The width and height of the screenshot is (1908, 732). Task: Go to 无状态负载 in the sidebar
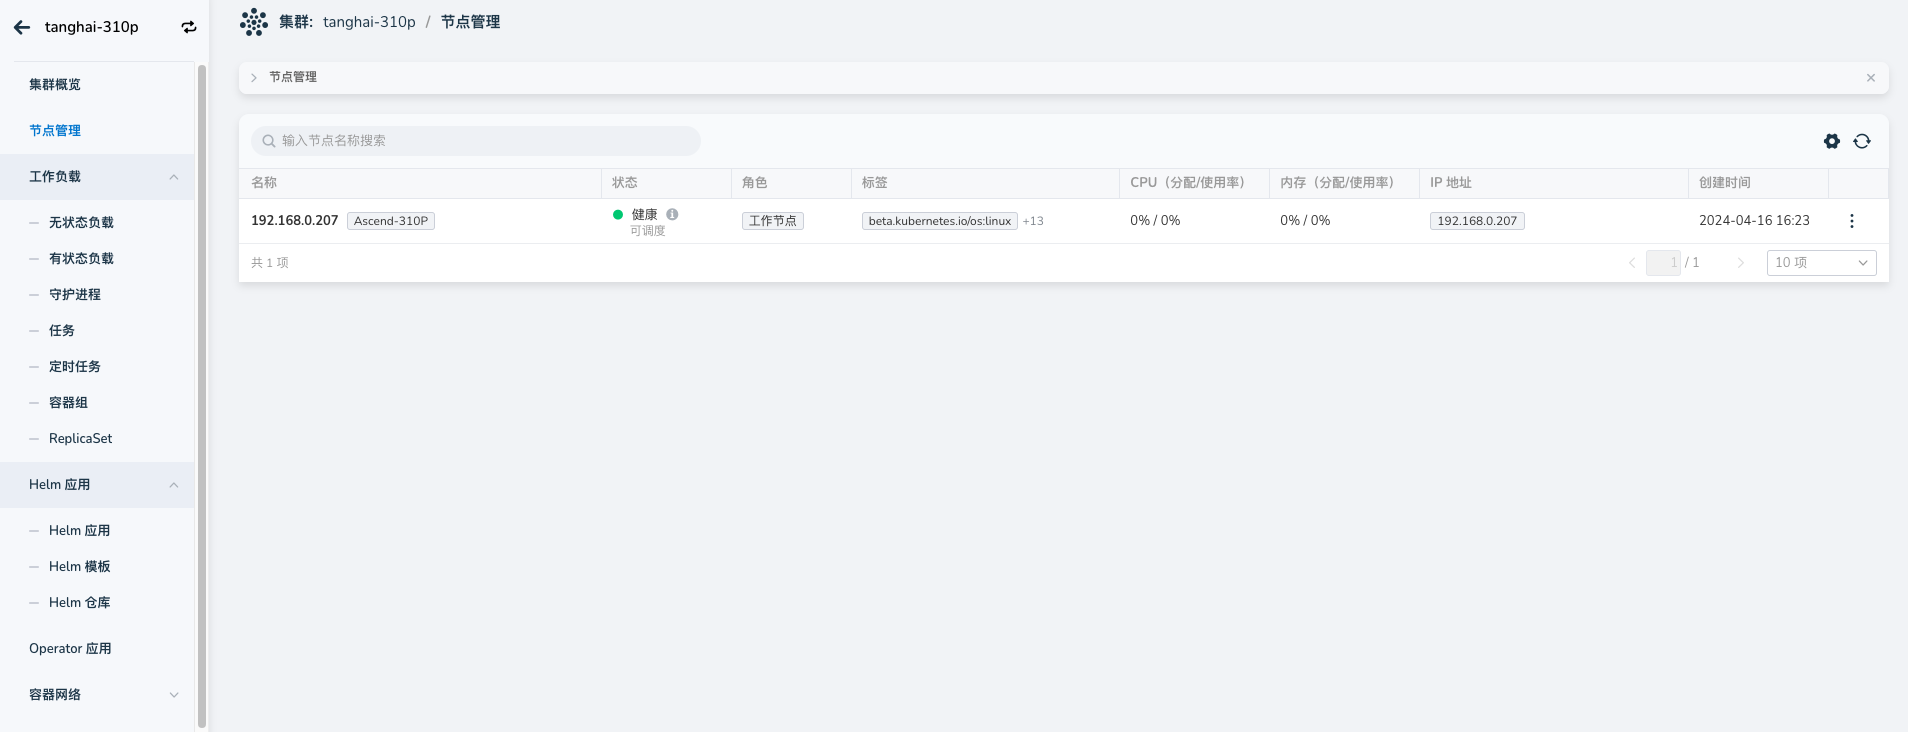tap(81, 223)
